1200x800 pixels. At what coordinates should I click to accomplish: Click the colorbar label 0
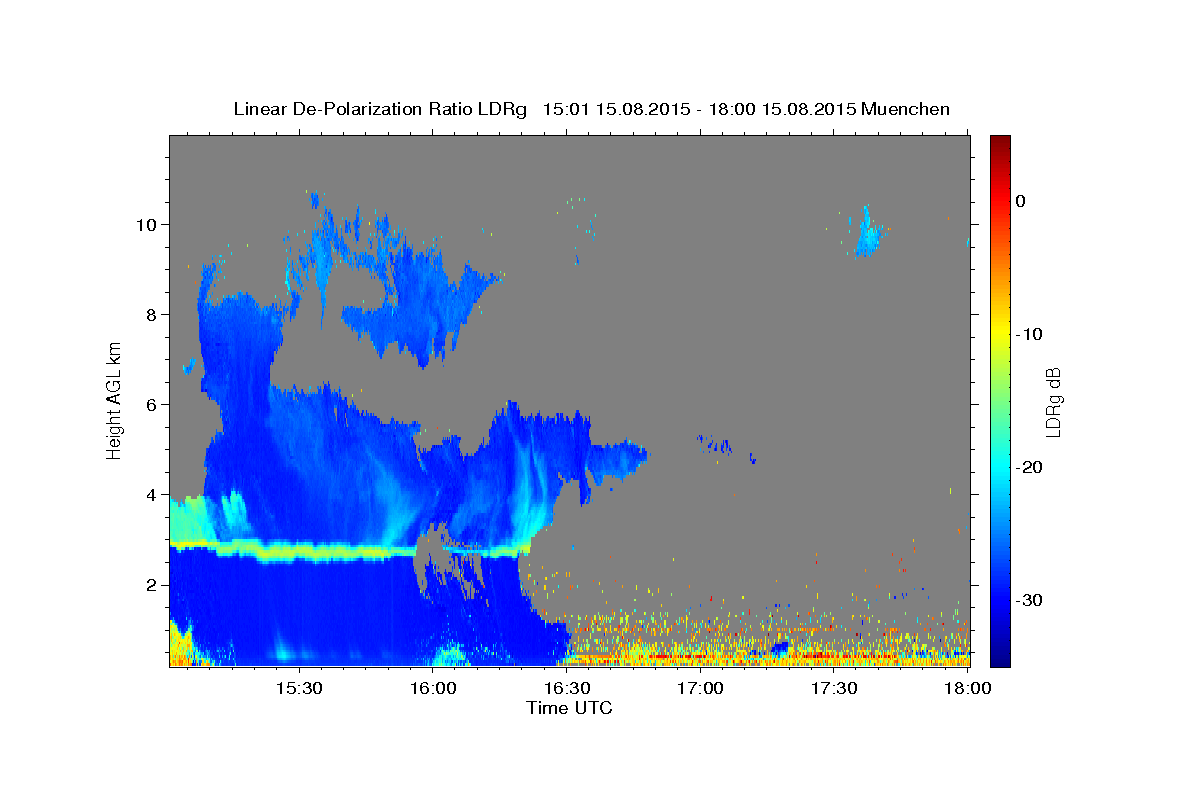click(1021, 201)
